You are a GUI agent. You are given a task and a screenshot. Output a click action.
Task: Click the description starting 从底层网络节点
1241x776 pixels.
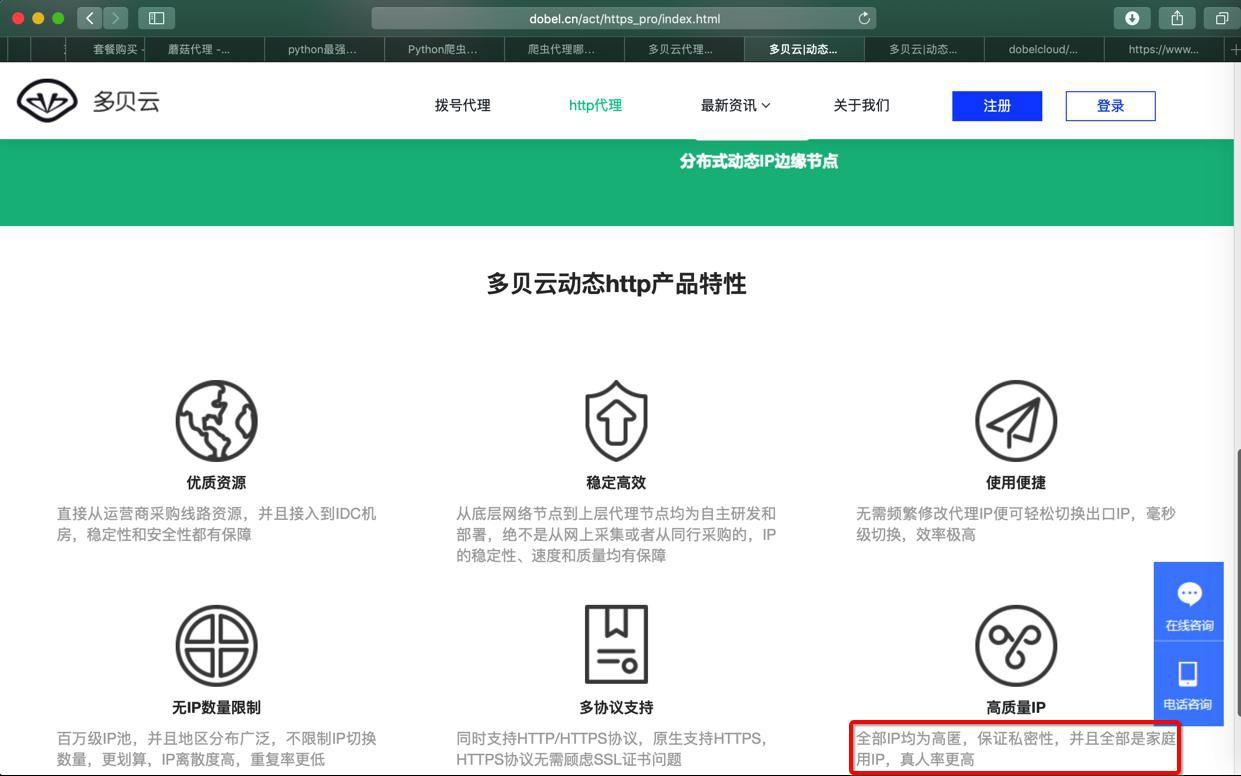click(x=616, y=534)
